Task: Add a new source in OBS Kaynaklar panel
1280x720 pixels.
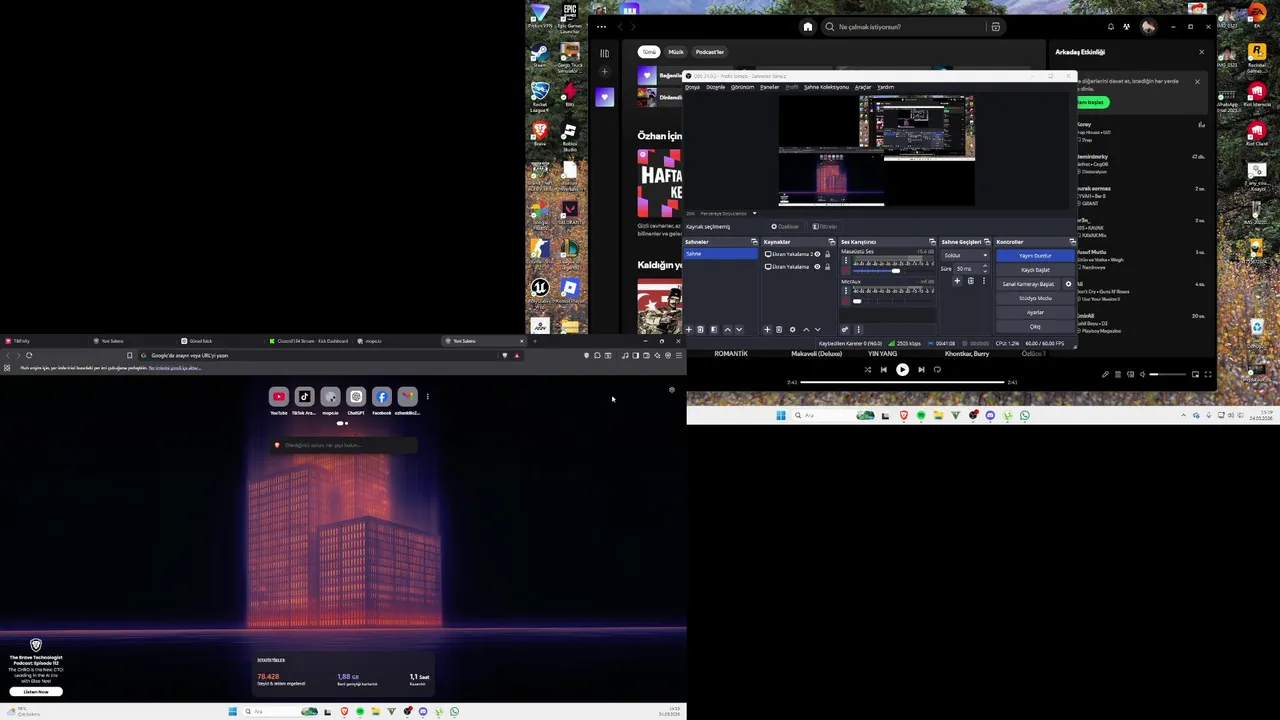Action: tap(767, 329)
